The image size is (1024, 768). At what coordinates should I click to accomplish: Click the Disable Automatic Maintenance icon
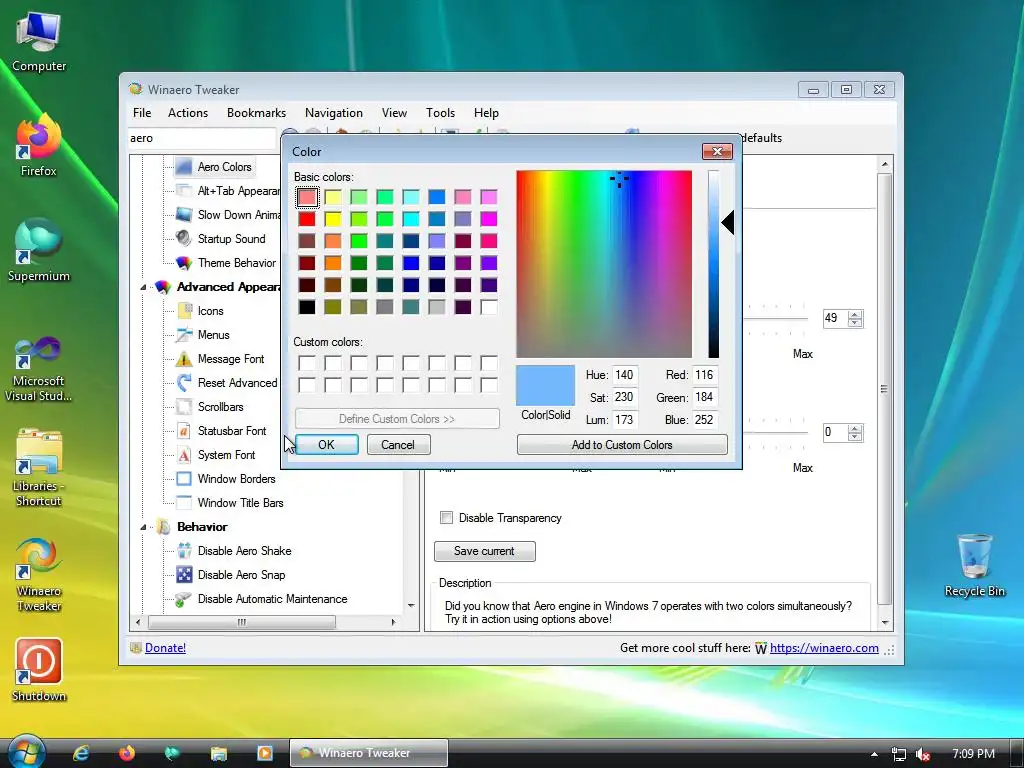184,599
